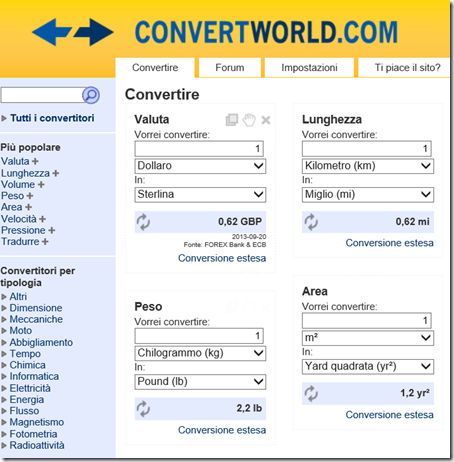Click plus icon next to Lunghezza

(56, 173)
